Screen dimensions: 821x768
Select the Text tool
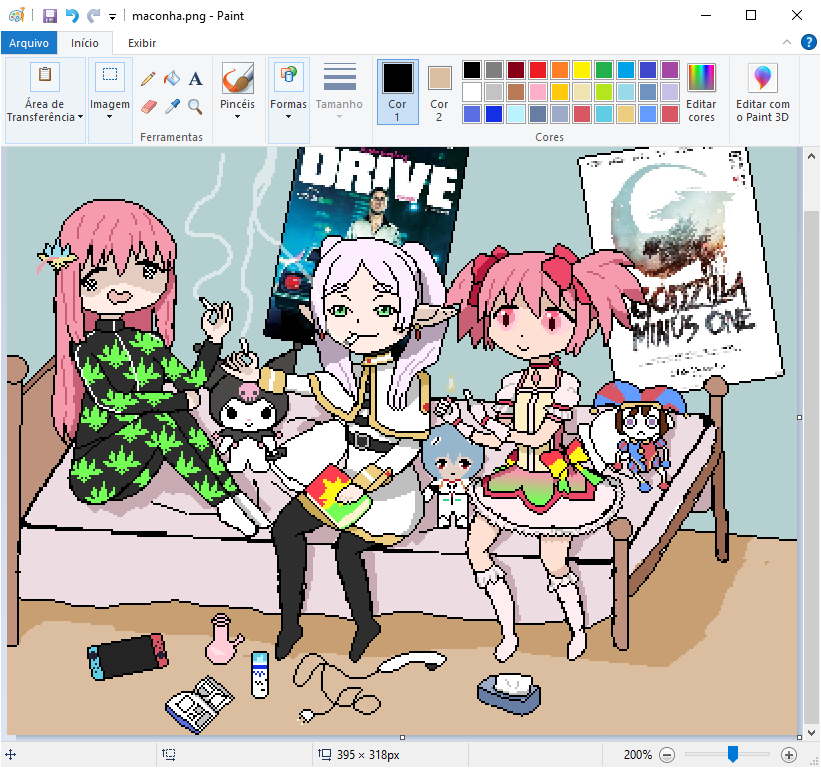pyautogui.click(x=196, y=79)
